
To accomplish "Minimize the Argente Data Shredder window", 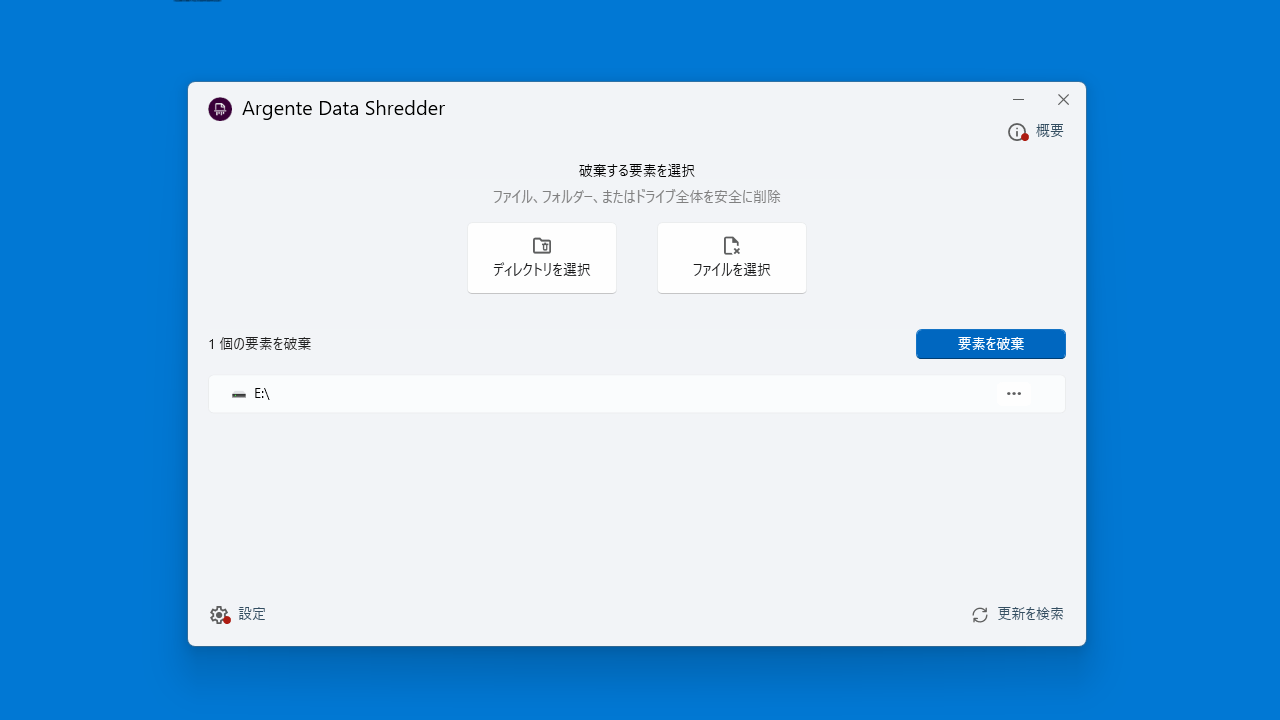I will tap(1019, 99).
